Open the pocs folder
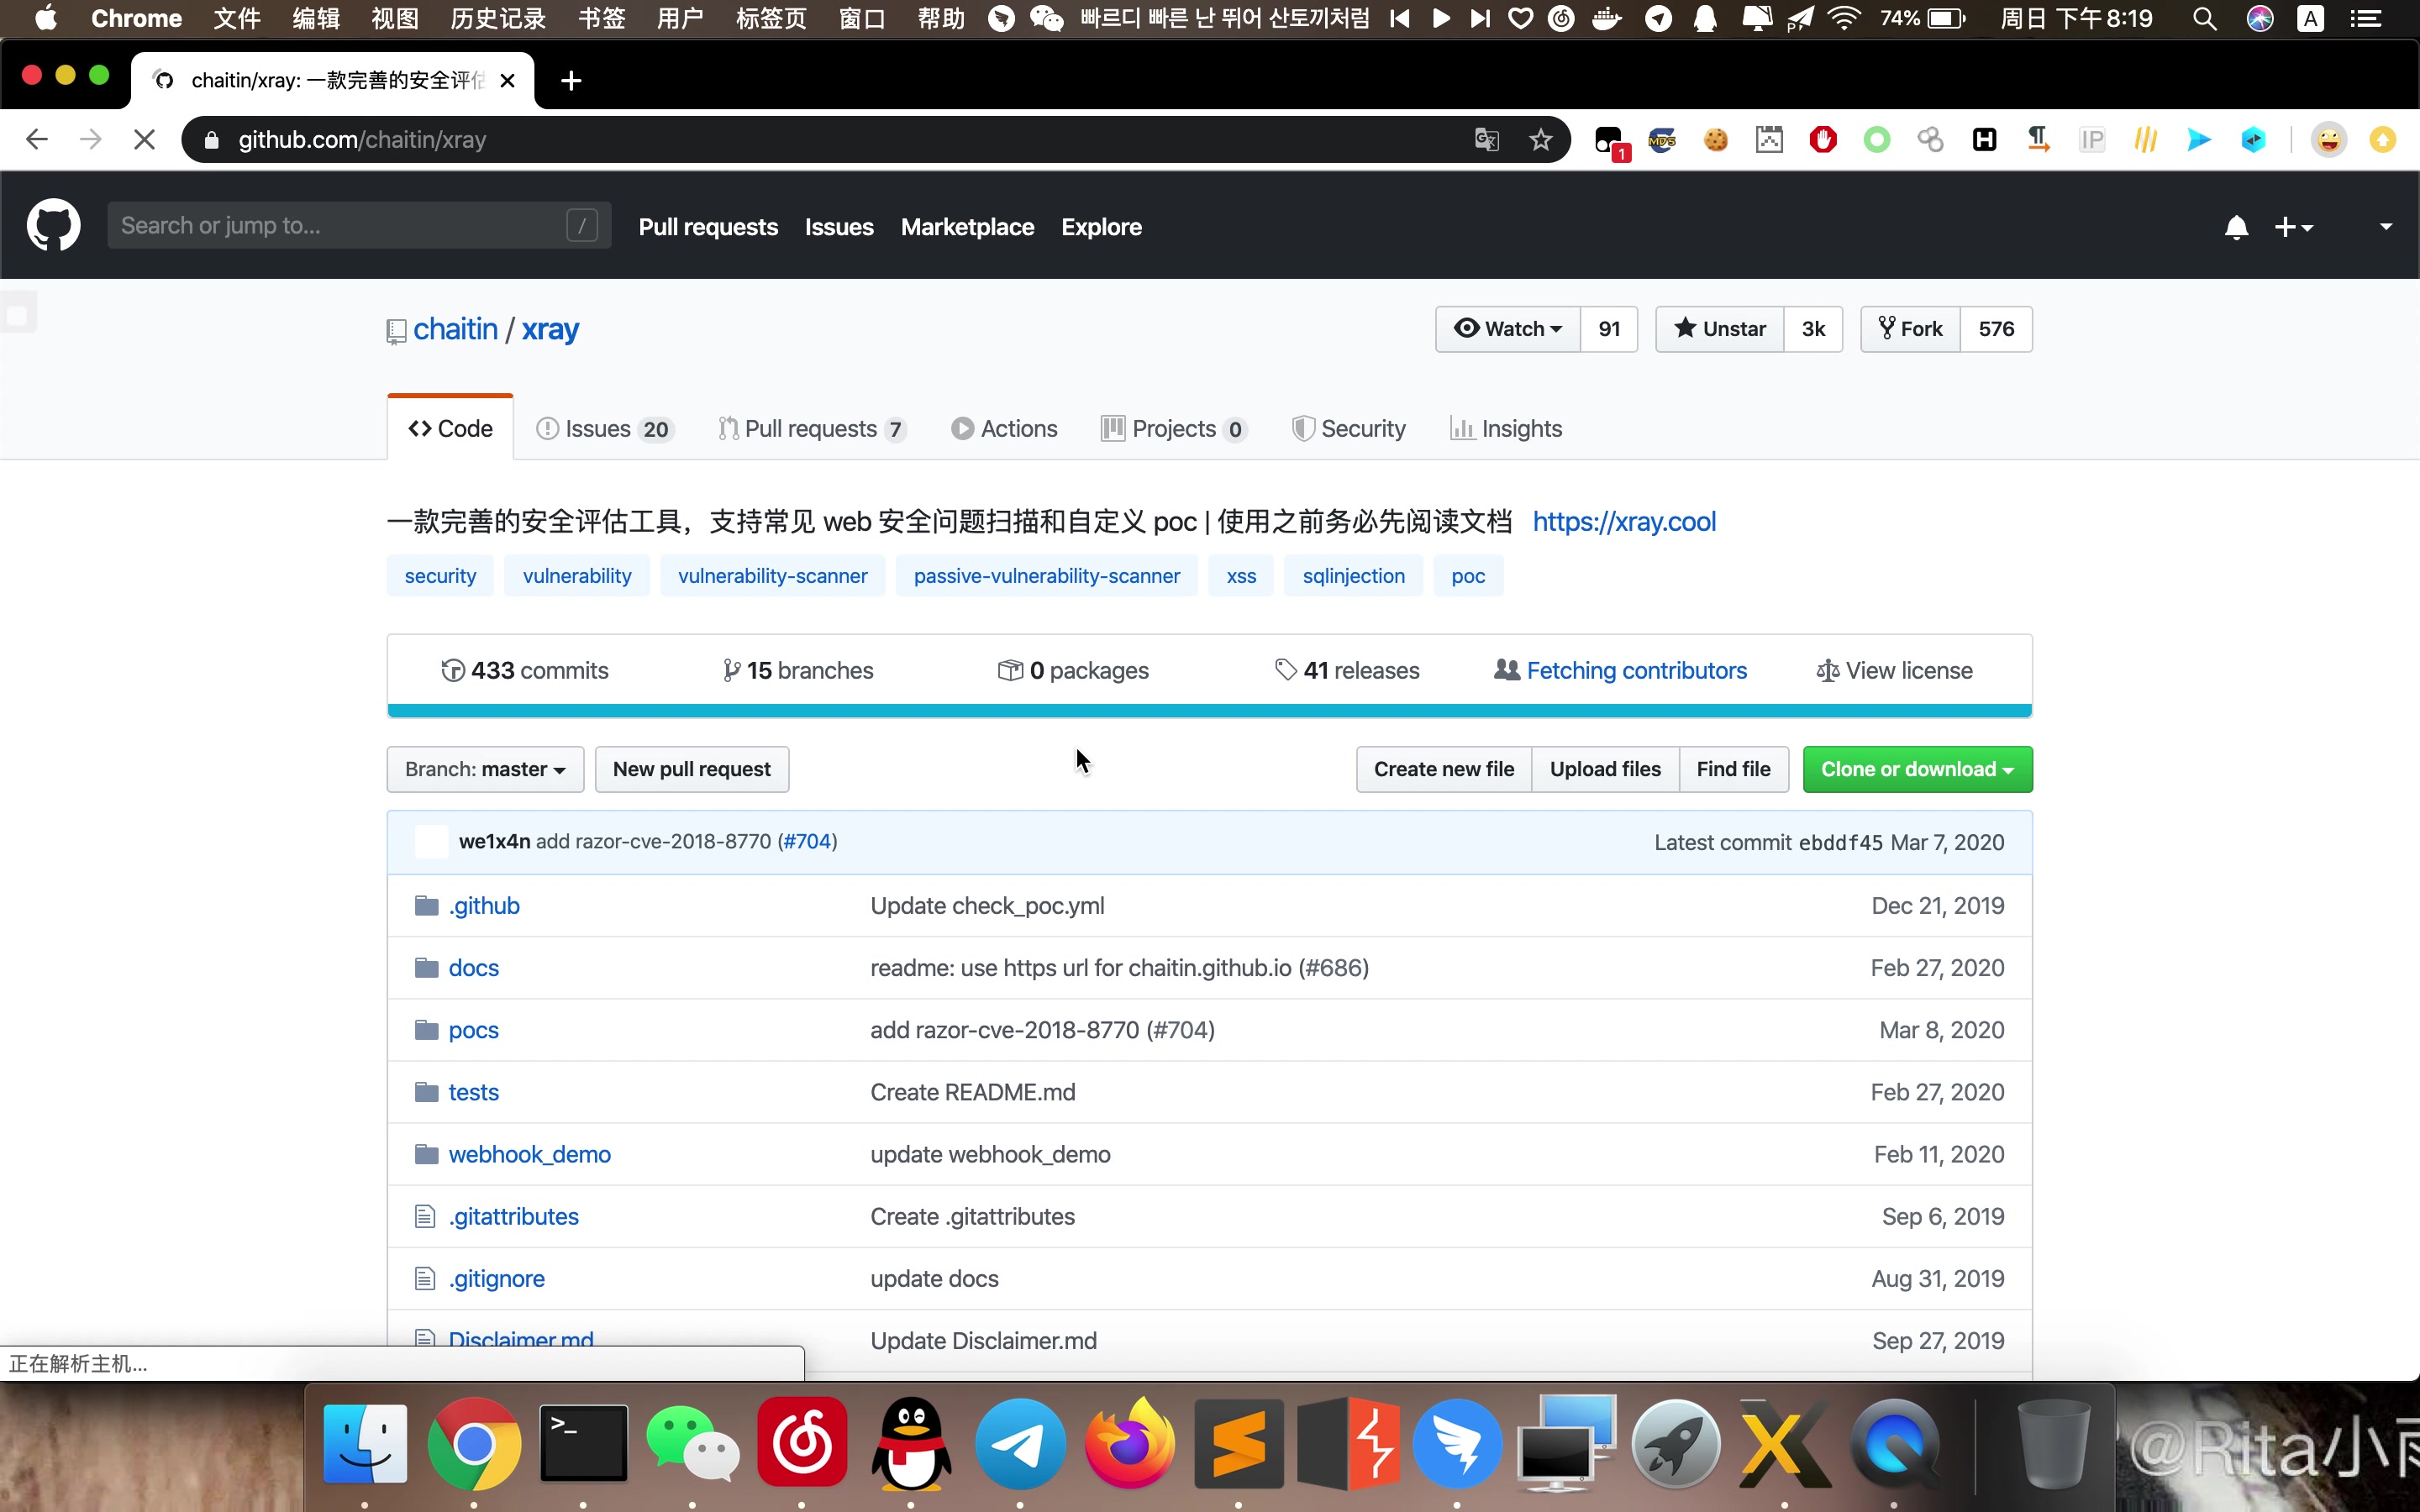The width and height of the screenshot is (2420, 1512). pyautogui.click(x=473, y=1030)
